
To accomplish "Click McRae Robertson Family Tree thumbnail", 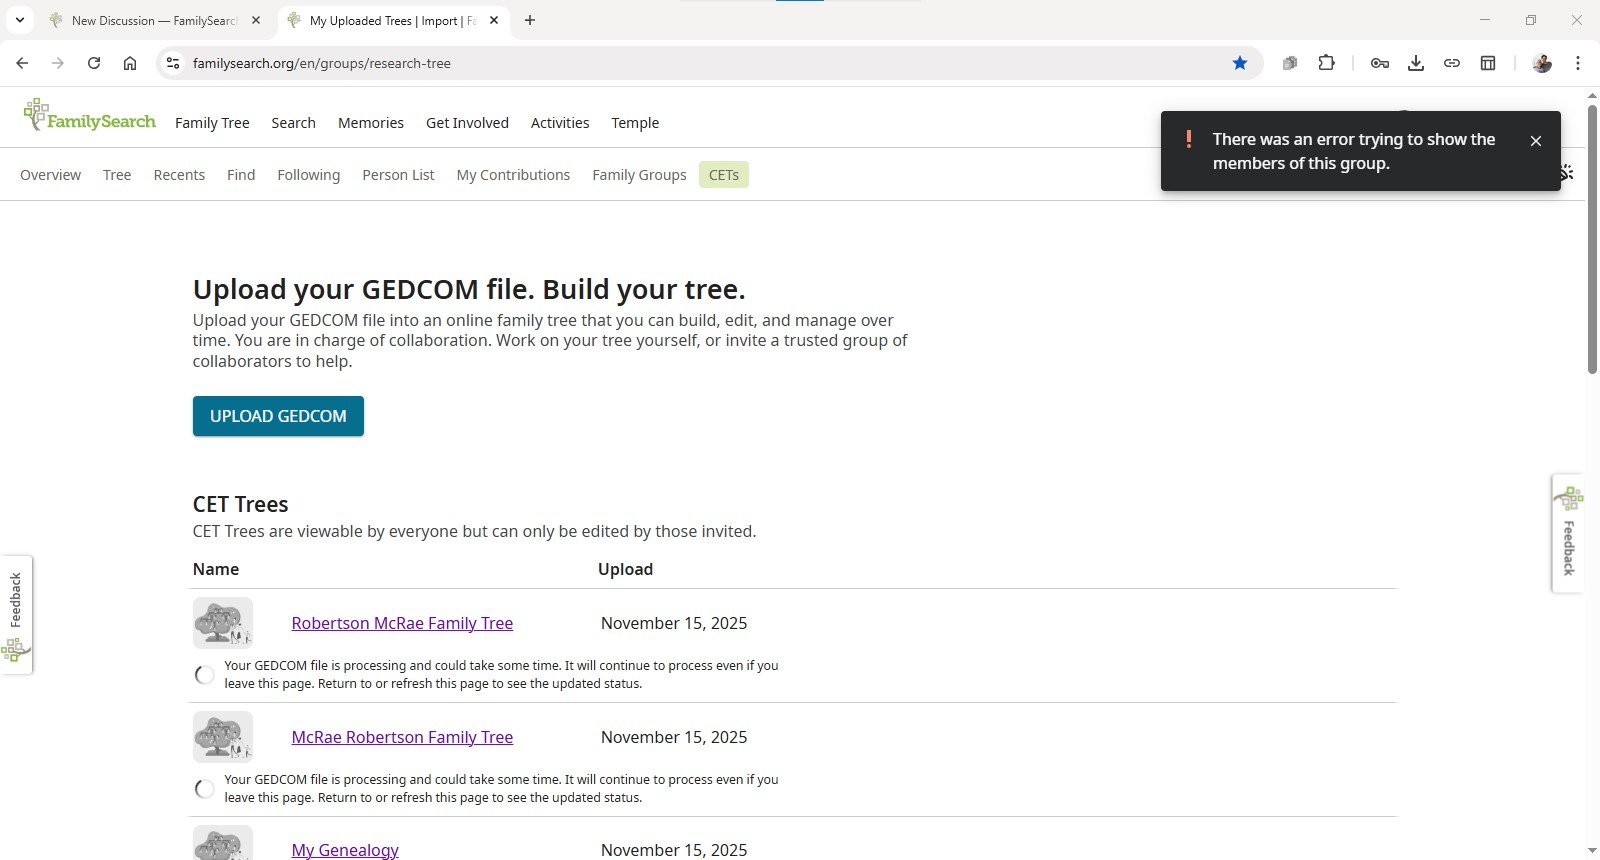I will 222,737.
